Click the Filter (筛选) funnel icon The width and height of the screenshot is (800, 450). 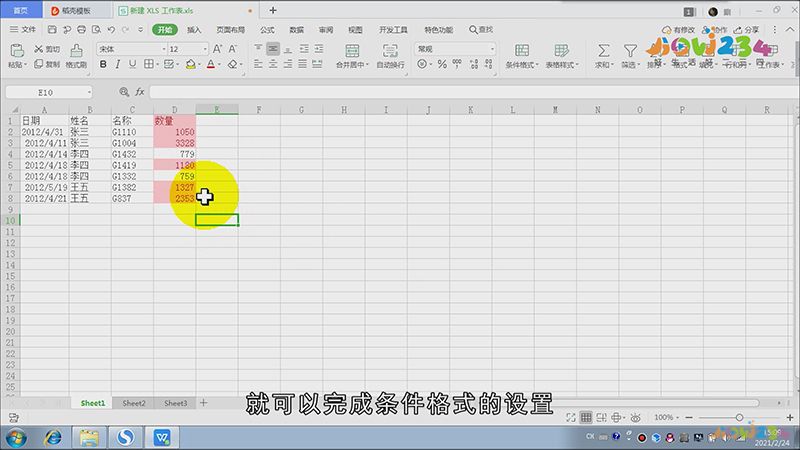click(630, 51)
